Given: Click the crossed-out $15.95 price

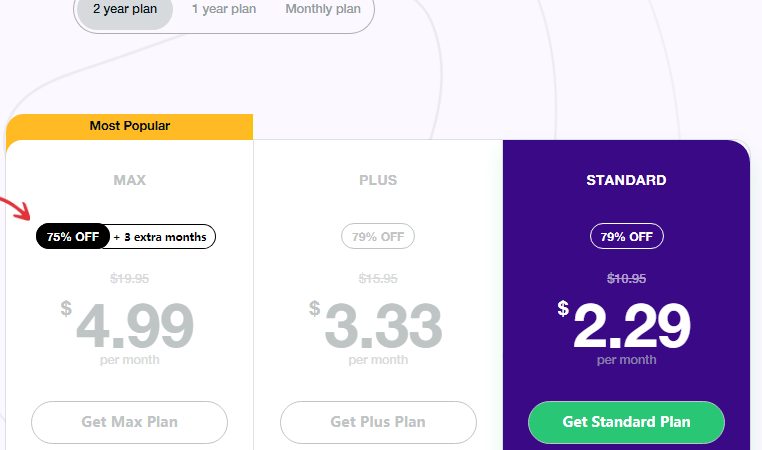Looking at the screenshot, I should [378, 278].
